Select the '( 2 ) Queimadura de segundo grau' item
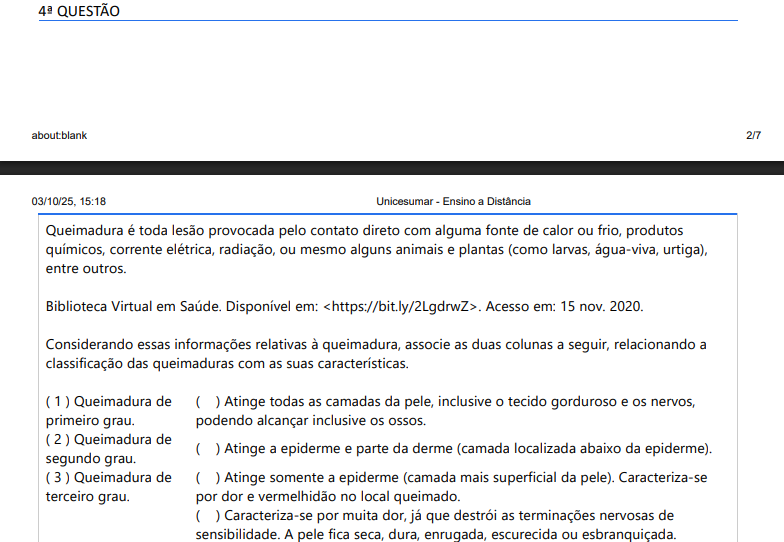784x542 pixels. click(x=108, y=449)
